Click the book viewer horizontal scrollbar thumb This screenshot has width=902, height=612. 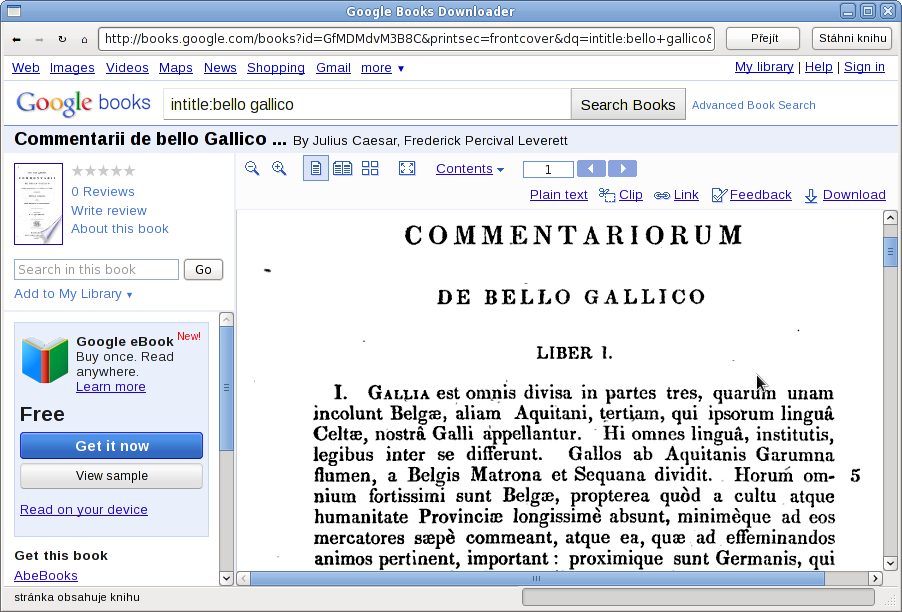pyautogui.click(x=537, y=578)
